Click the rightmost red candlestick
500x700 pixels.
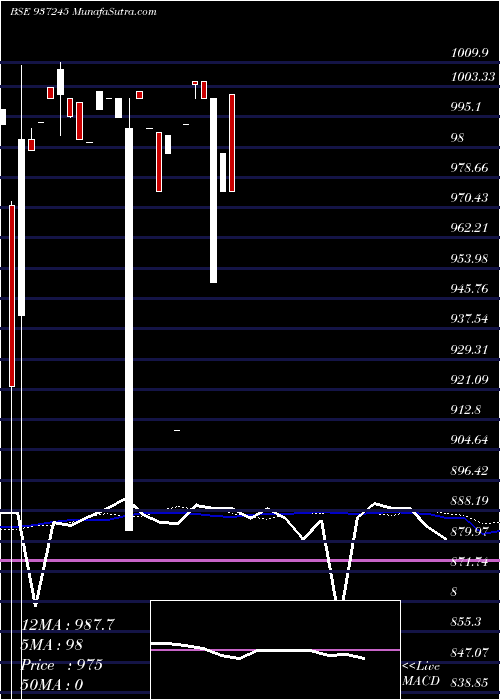232,143
